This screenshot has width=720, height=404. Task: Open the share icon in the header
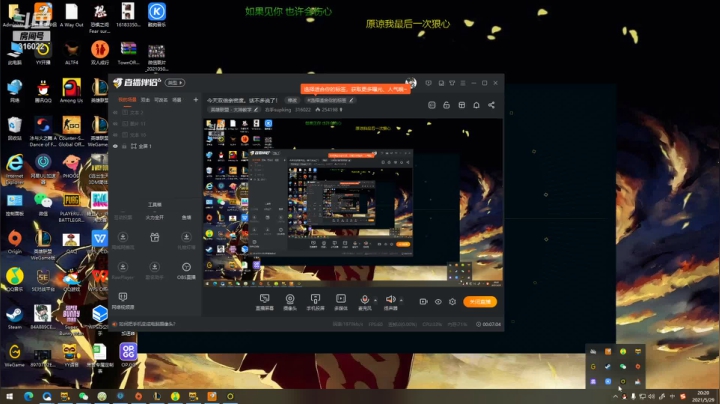coord(491,105)
